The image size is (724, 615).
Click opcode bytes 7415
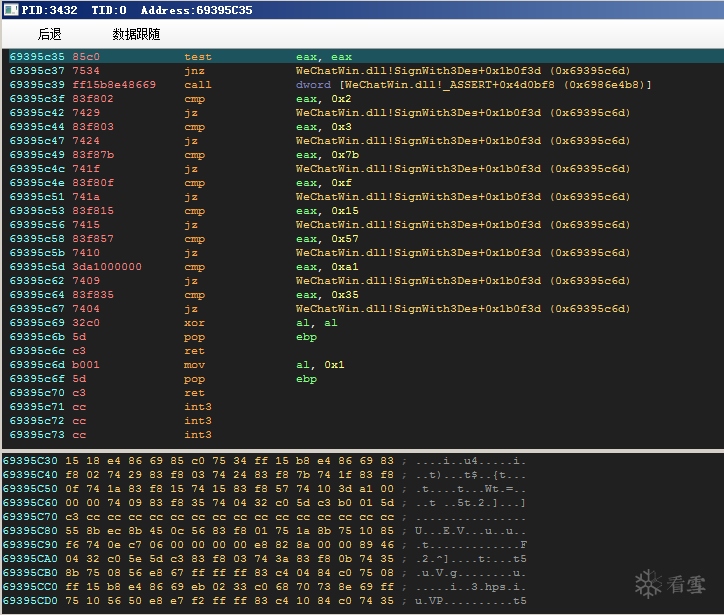(86, 225)
